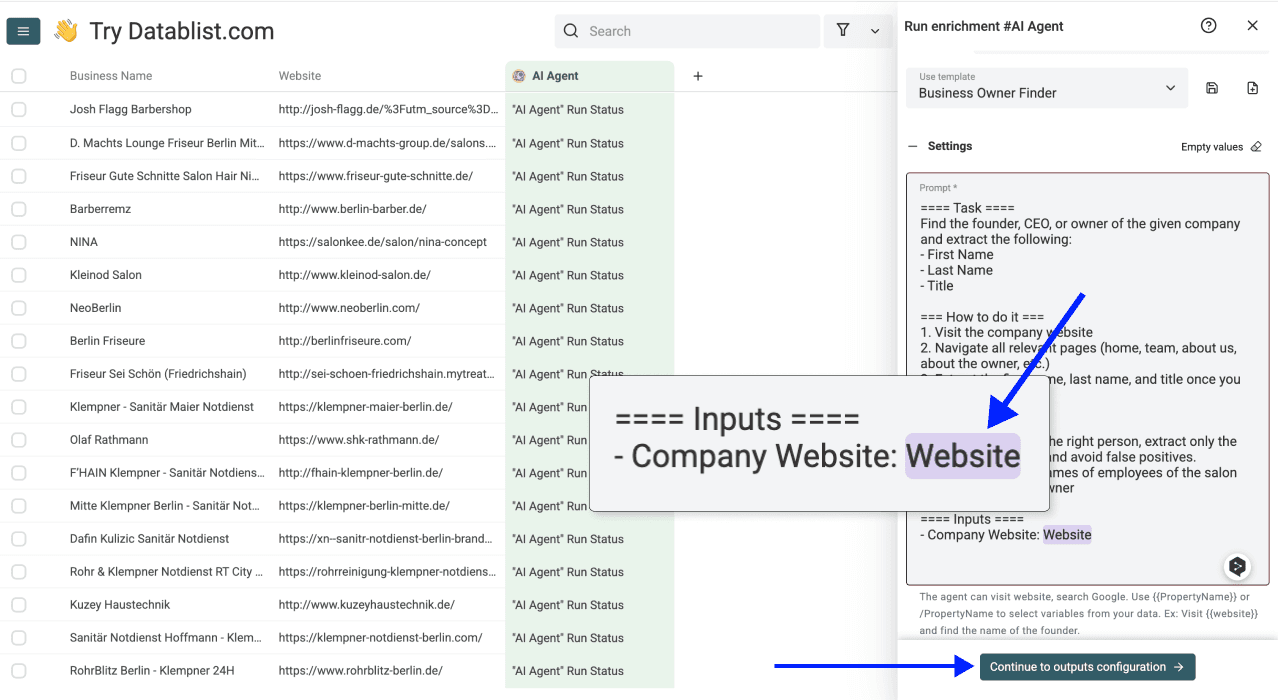Save the current template with the floppy disk icon

tap(1211, 88)
